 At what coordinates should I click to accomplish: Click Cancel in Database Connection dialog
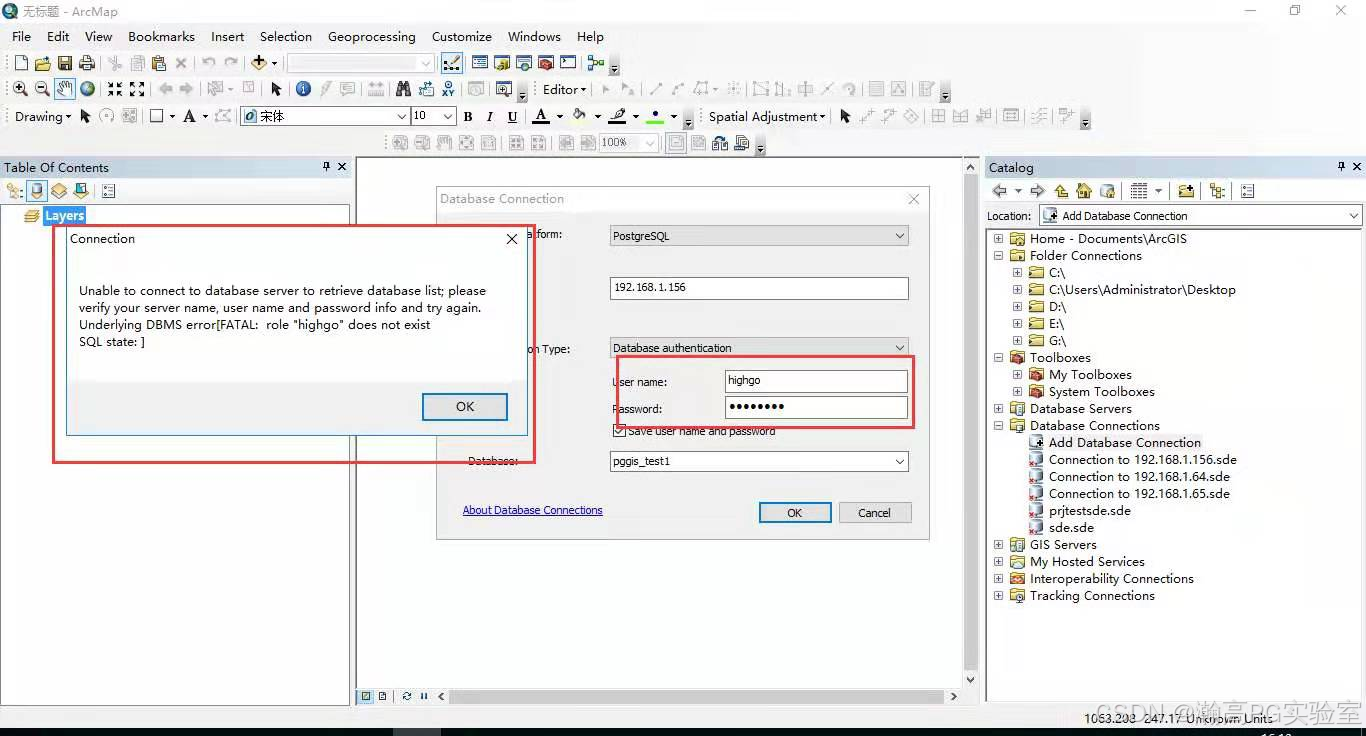pos(874,512)
